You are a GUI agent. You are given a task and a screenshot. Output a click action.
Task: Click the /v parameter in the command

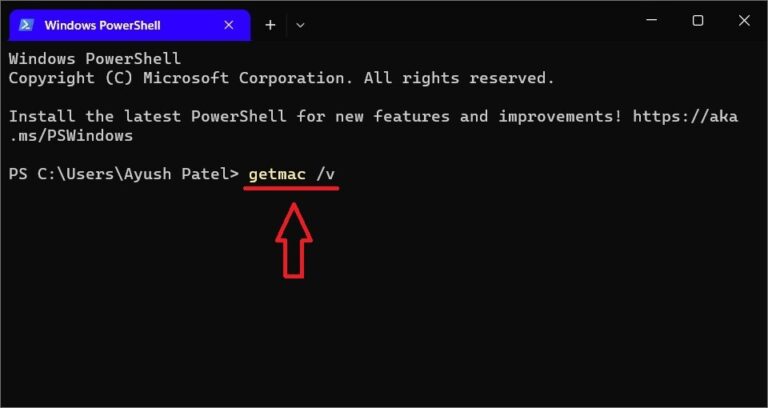tap(326, 174)
